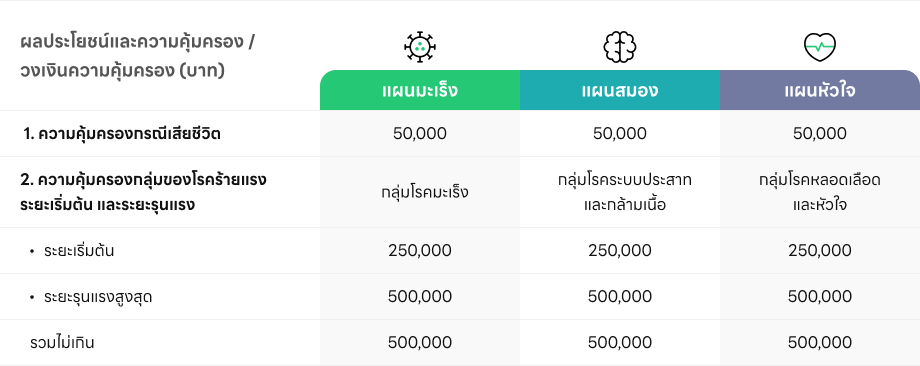Click 500,000 severe stage value under แผนหัวใจ

point(820,297)
